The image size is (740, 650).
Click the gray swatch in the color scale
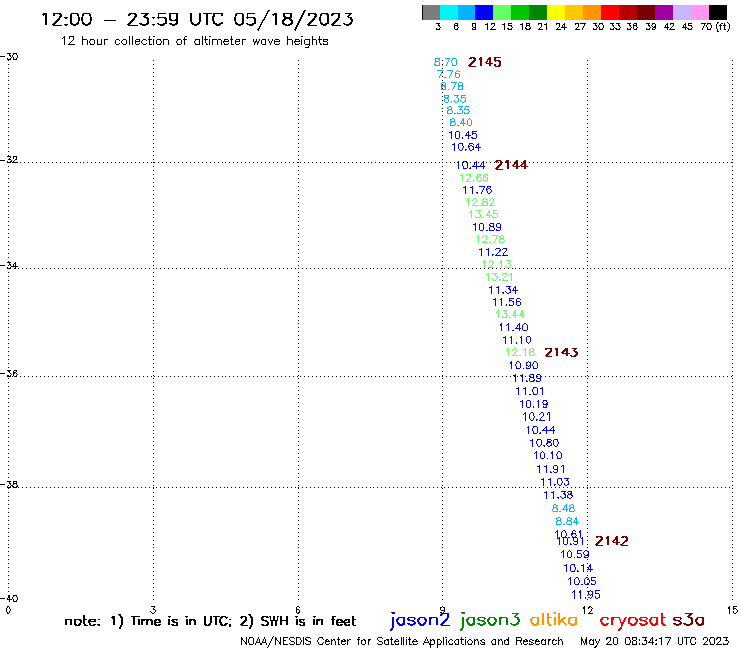431,12
